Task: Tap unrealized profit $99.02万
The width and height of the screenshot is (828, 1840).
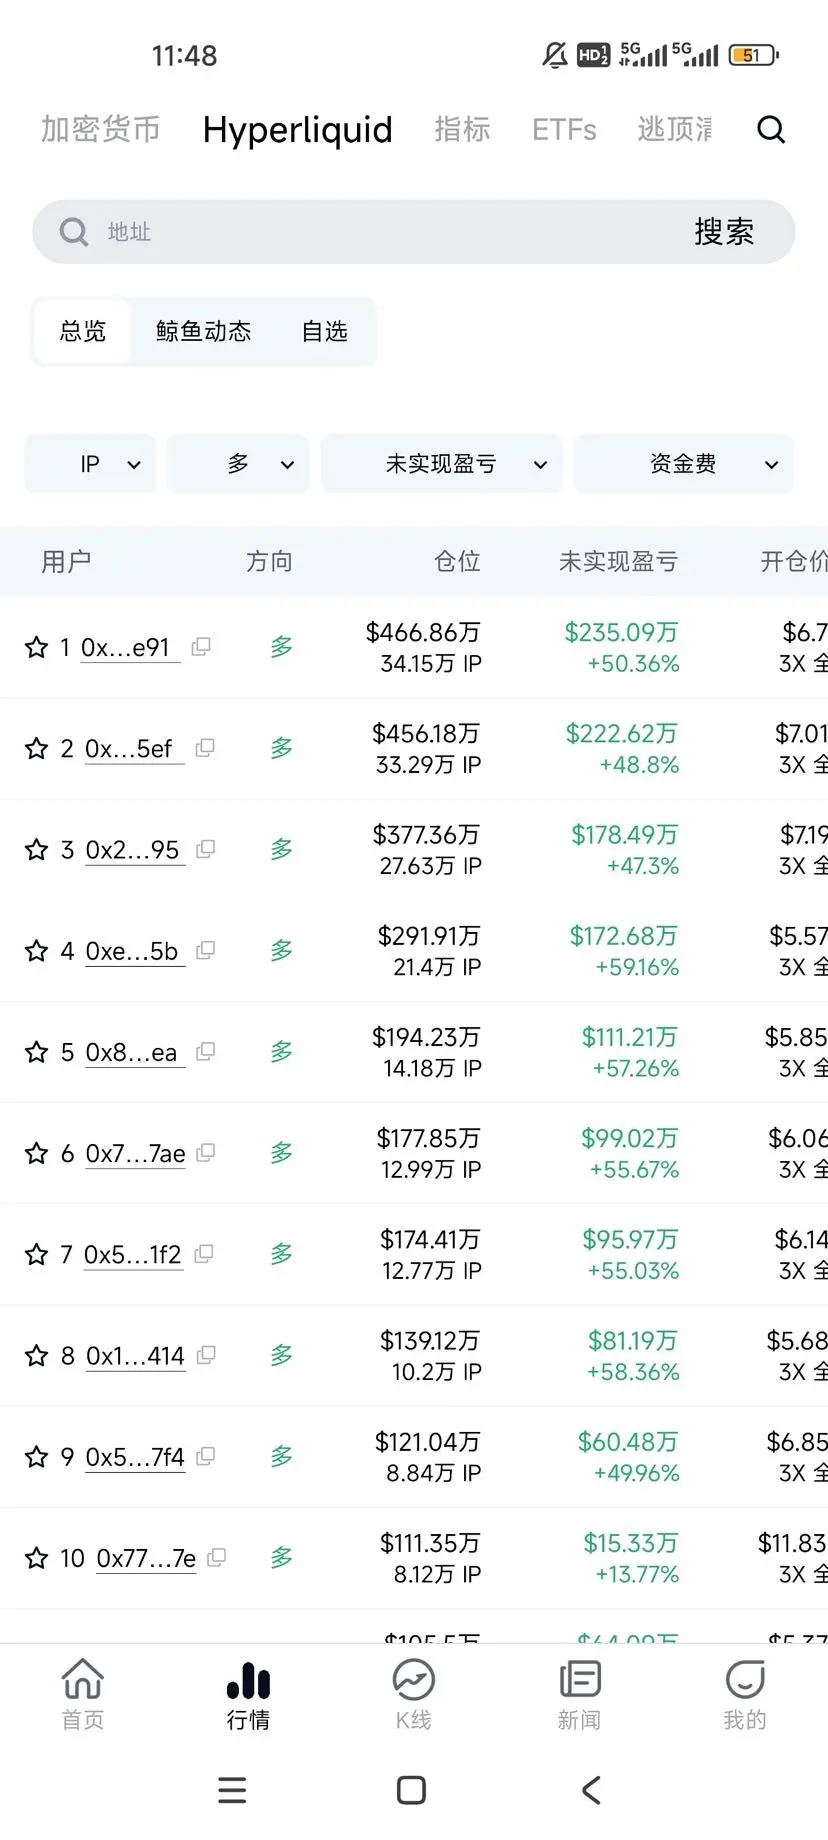Action: click(629, 1138)
